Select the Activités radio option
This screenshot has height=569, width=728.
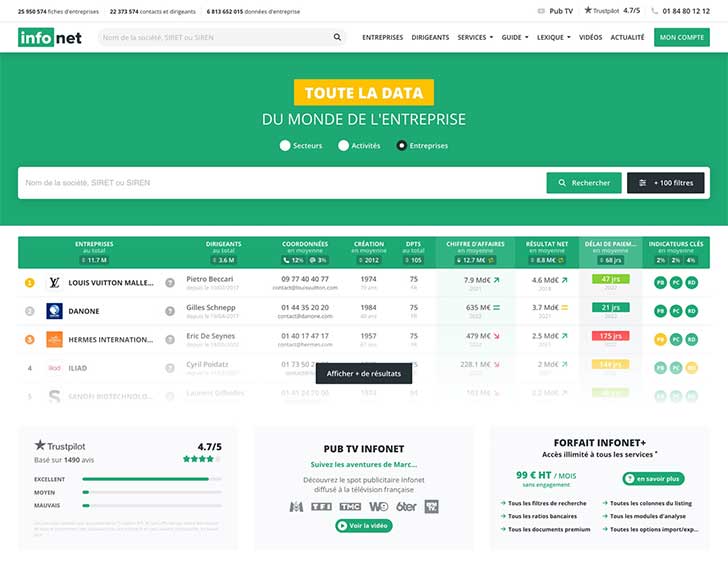click(x=344, y=146)
